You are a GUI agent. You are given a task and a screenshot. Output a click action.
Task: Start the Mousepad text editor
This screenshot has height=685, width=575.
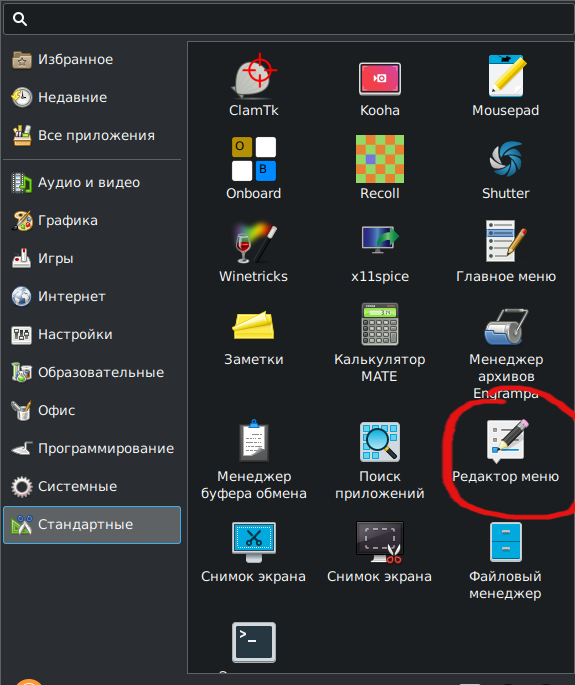coord(506,85)
